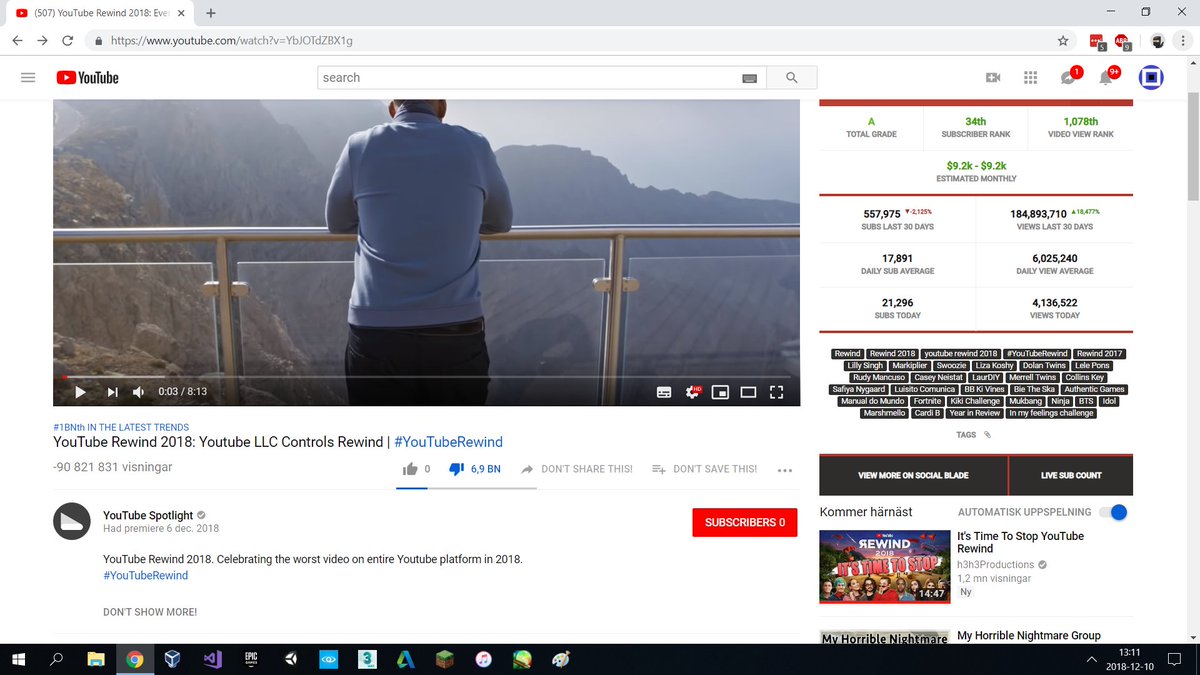Expand description with DON'T SHOW MORE!
The image size is (1200, 675).
150,612
